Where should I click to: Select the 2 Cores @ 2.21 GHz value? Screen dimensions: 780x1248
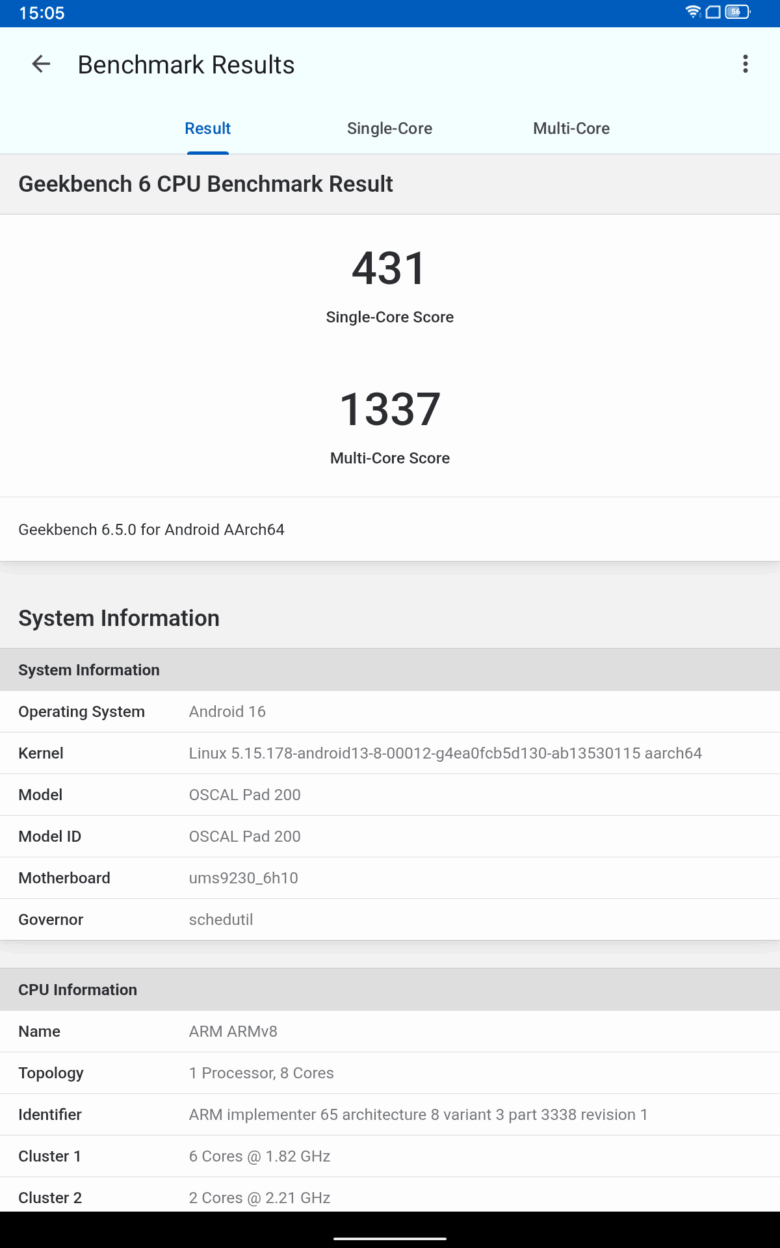pos(259,1198)
